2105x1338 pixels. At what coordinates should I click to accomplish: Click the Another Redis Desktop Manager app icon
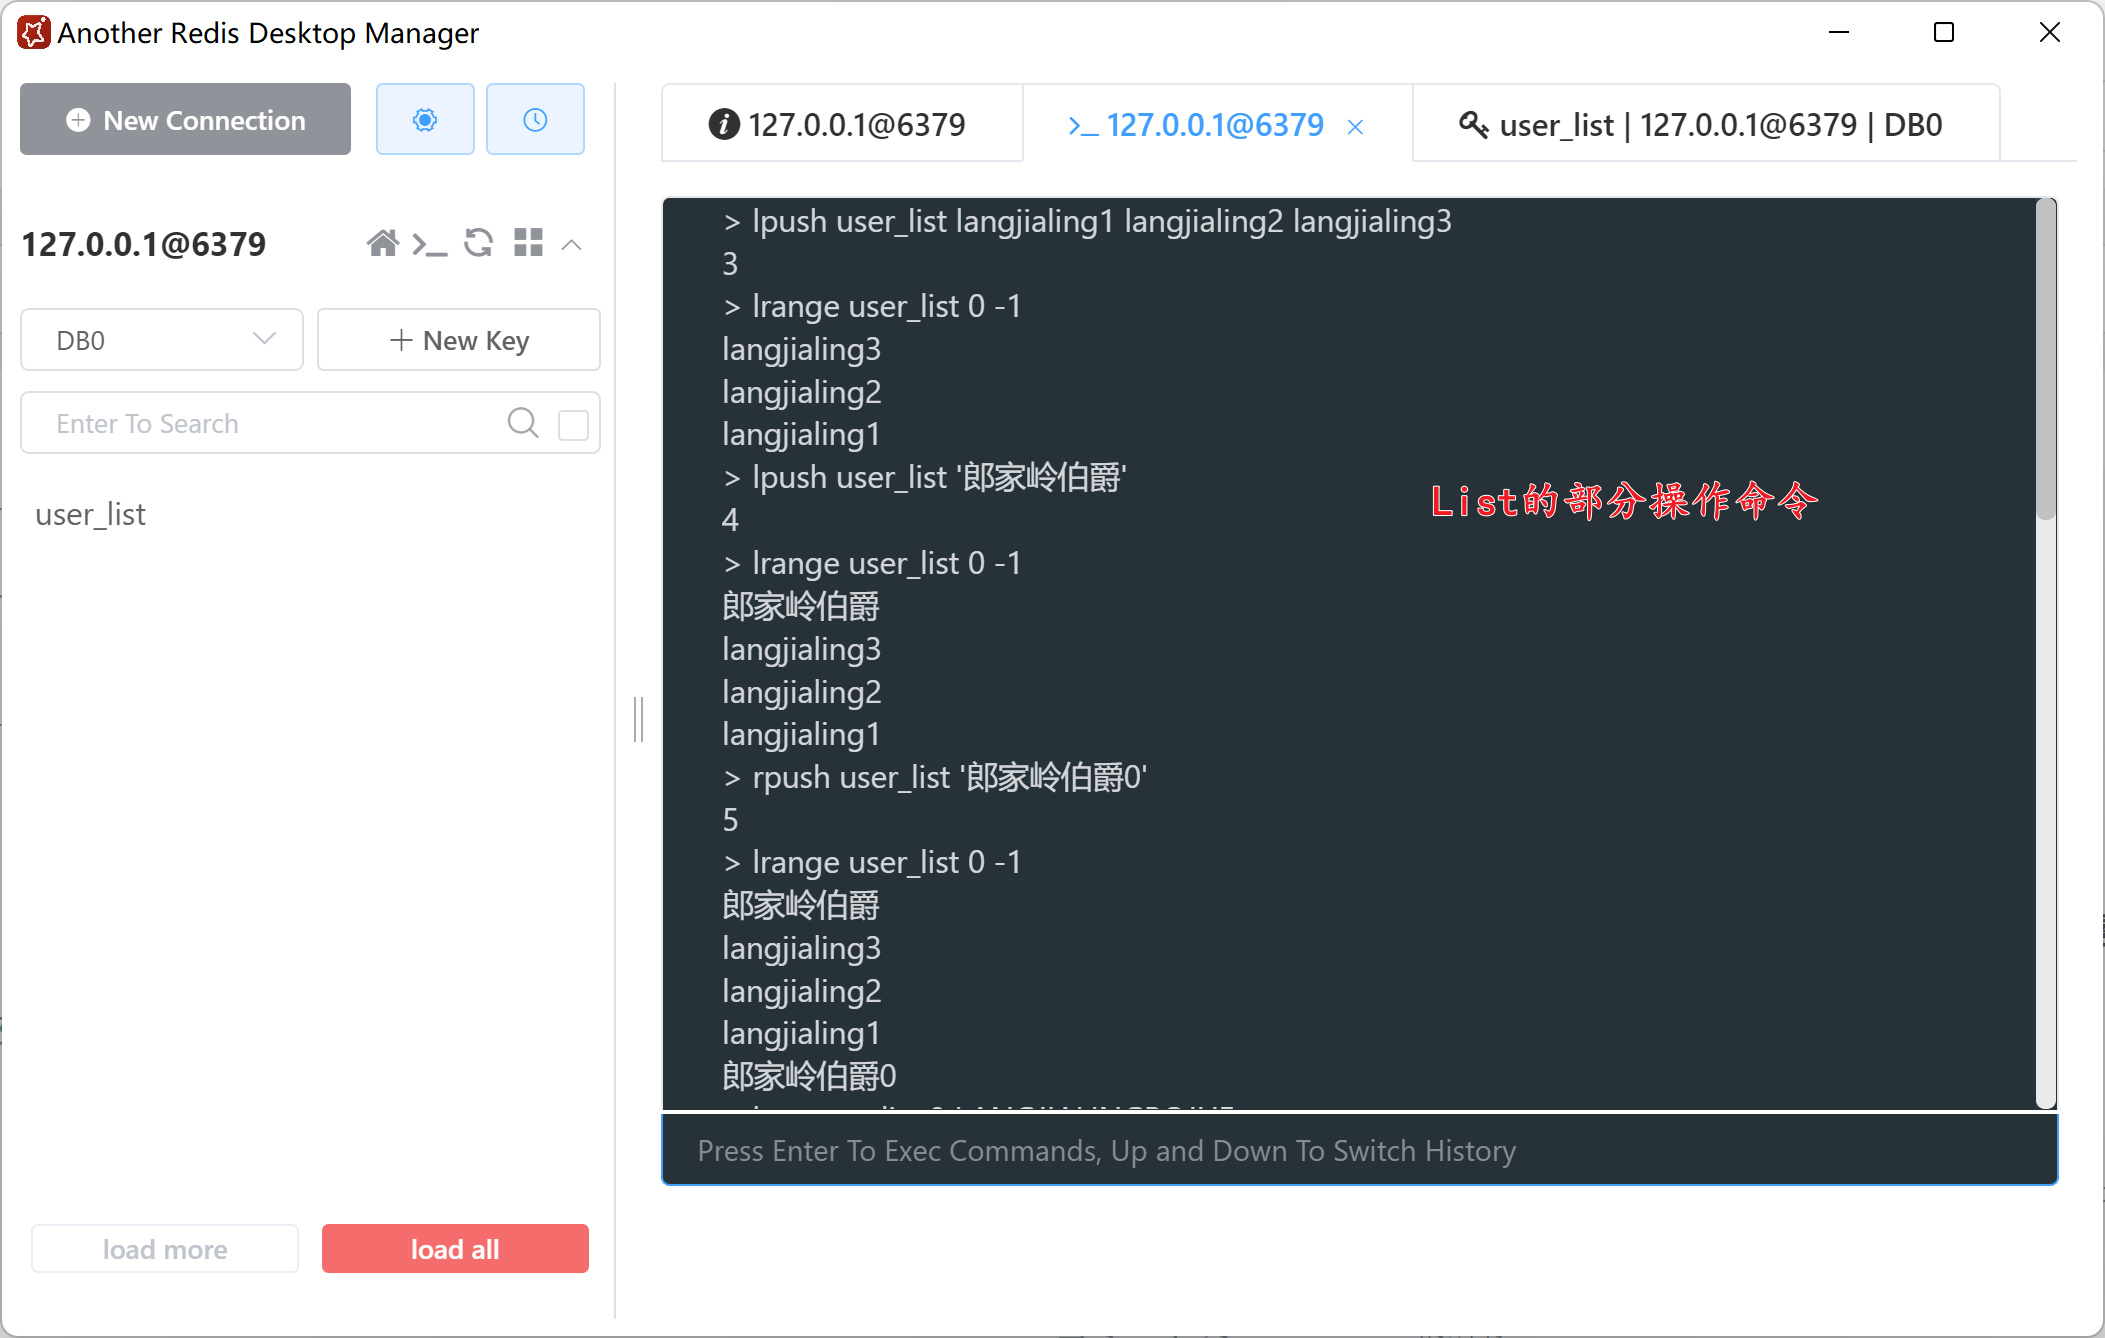click(x=33, y=32)
